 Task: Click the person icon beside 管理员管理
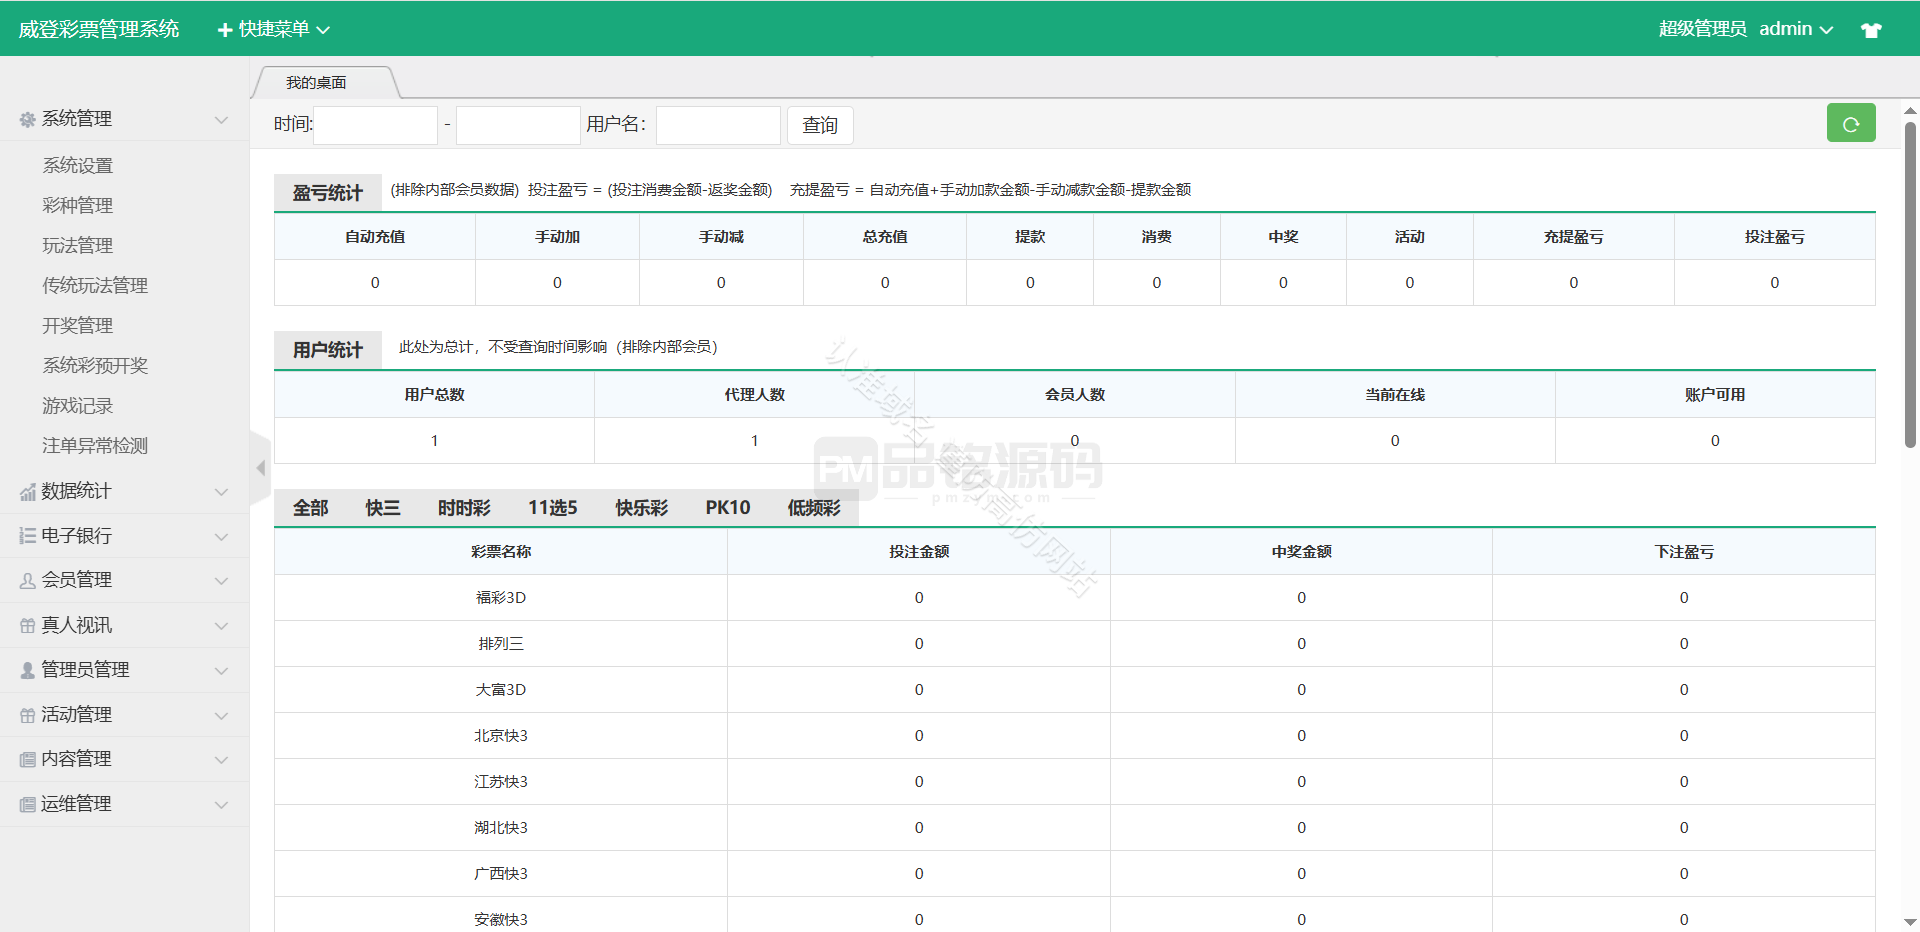(28, 670)
